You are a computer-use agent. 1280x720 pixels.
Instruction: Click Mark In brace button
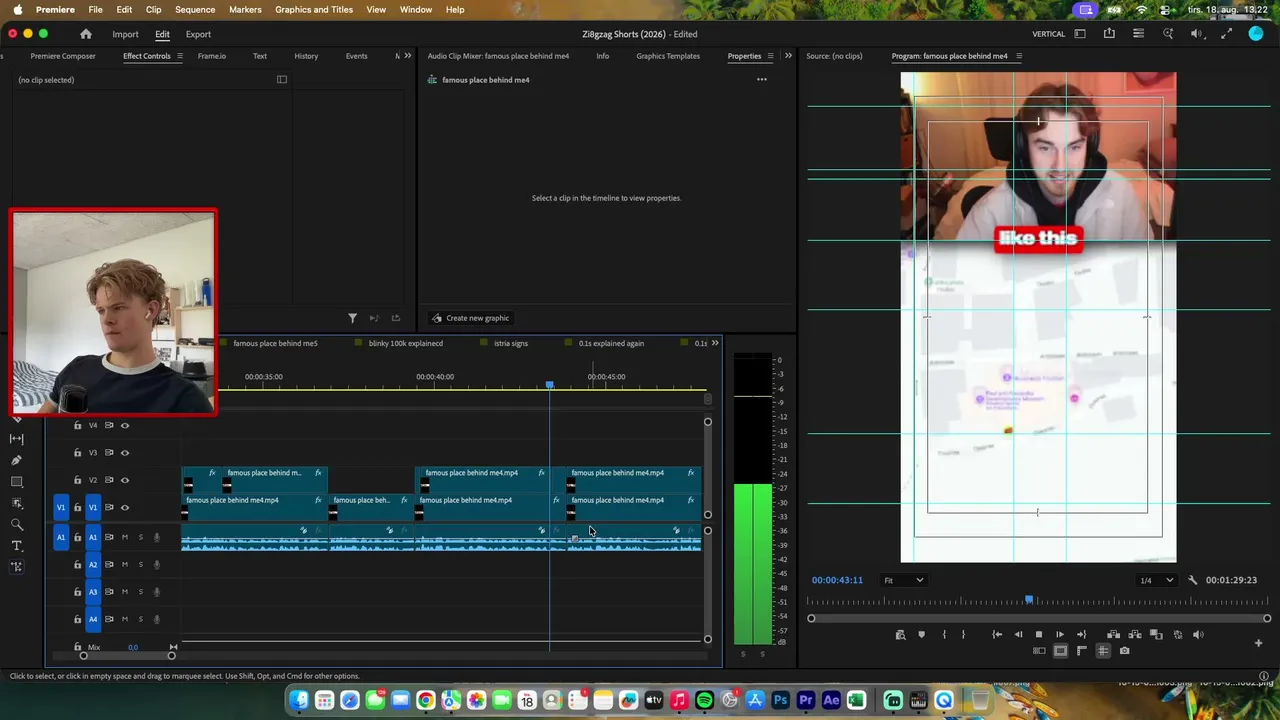coord(944,634)
